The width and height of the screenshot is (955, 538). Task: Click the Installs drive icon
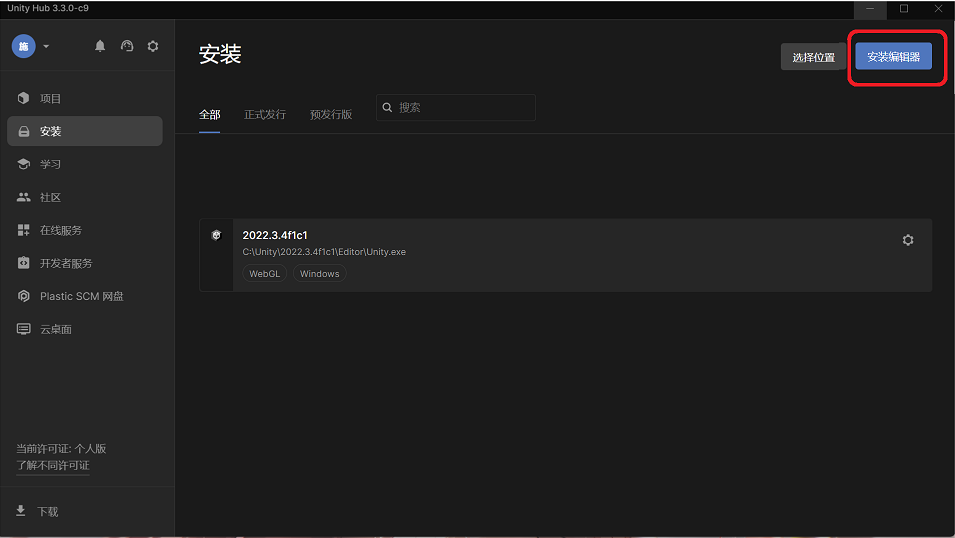coord(24,131)
